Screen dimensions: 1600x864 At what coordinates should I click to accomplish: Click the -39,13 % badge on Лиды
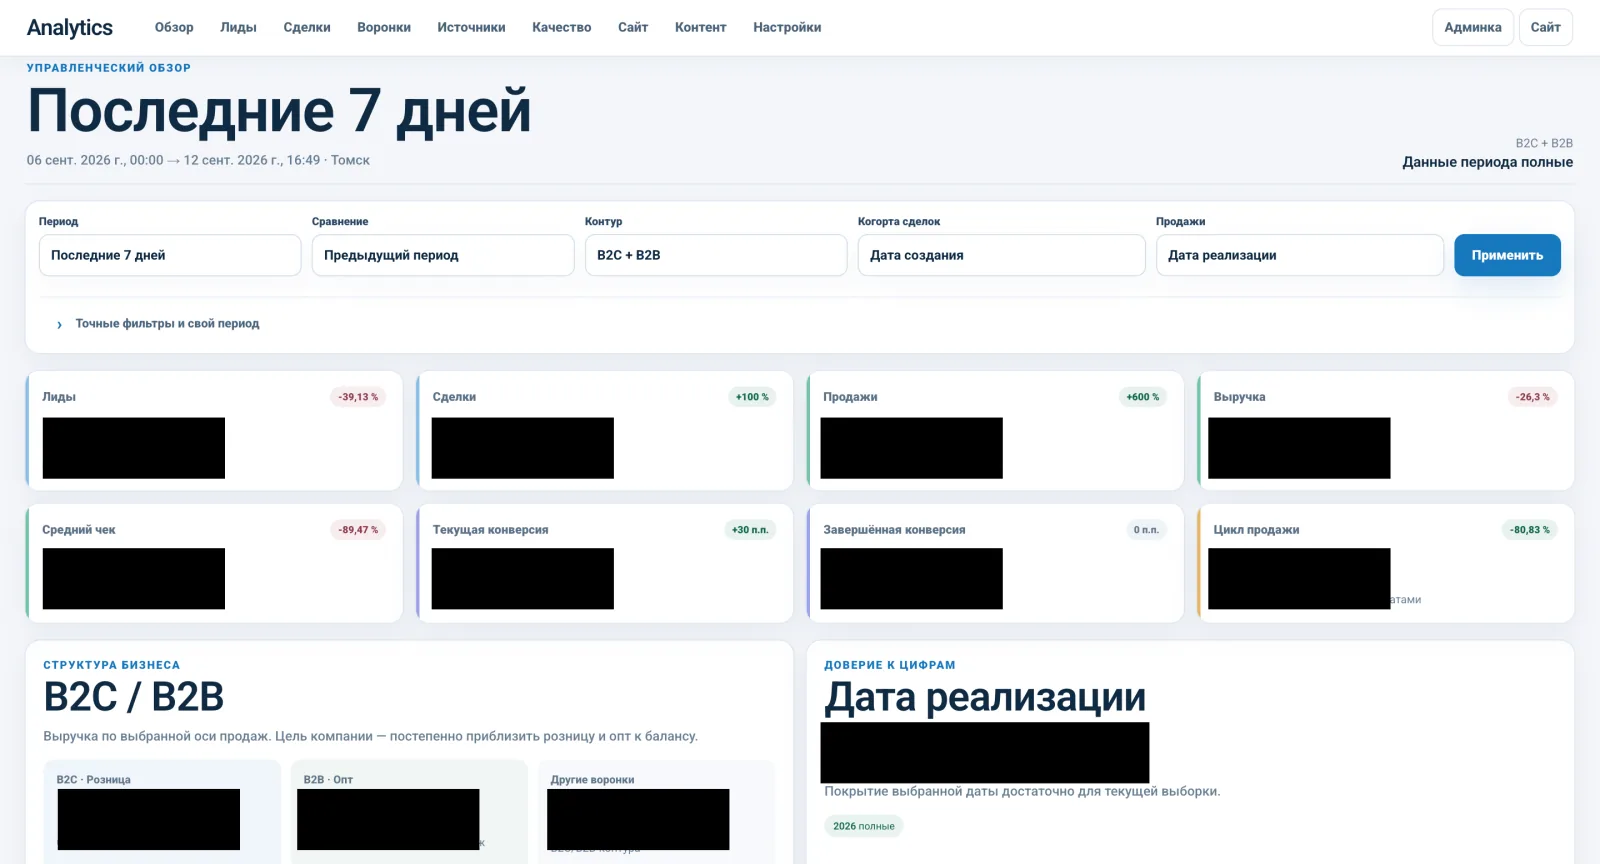click(x=358, y=397)
